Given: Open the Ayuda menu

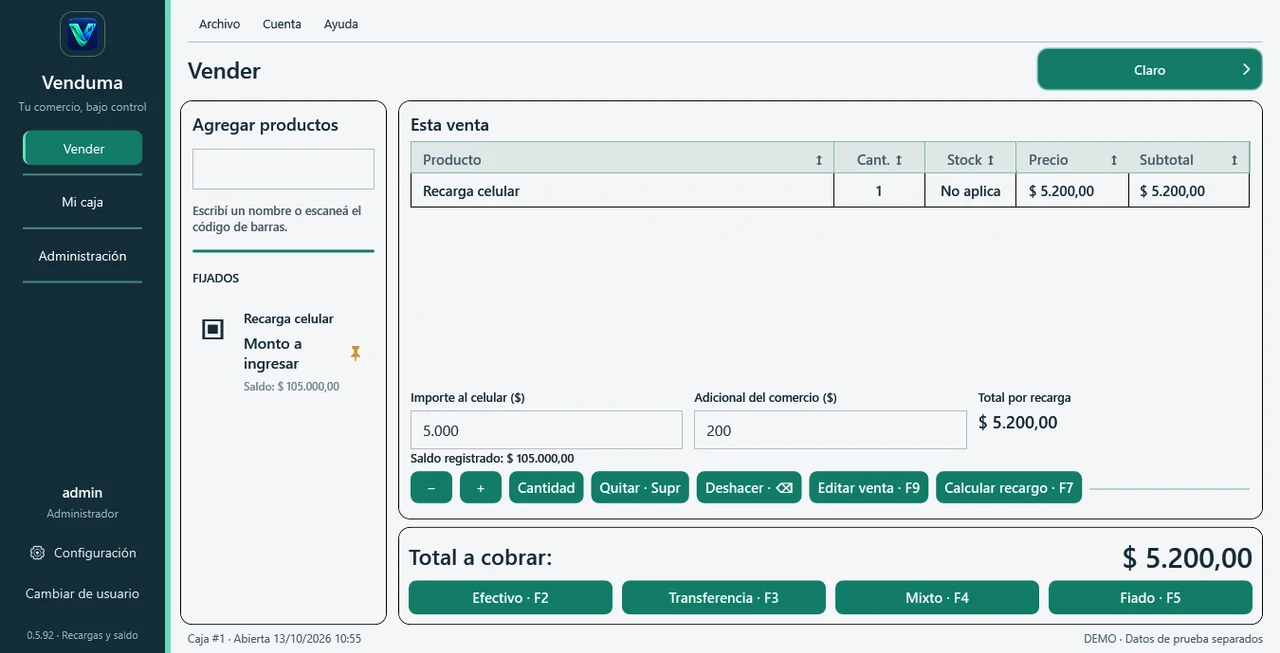Looking at the screenshot, I should point(341,24).
